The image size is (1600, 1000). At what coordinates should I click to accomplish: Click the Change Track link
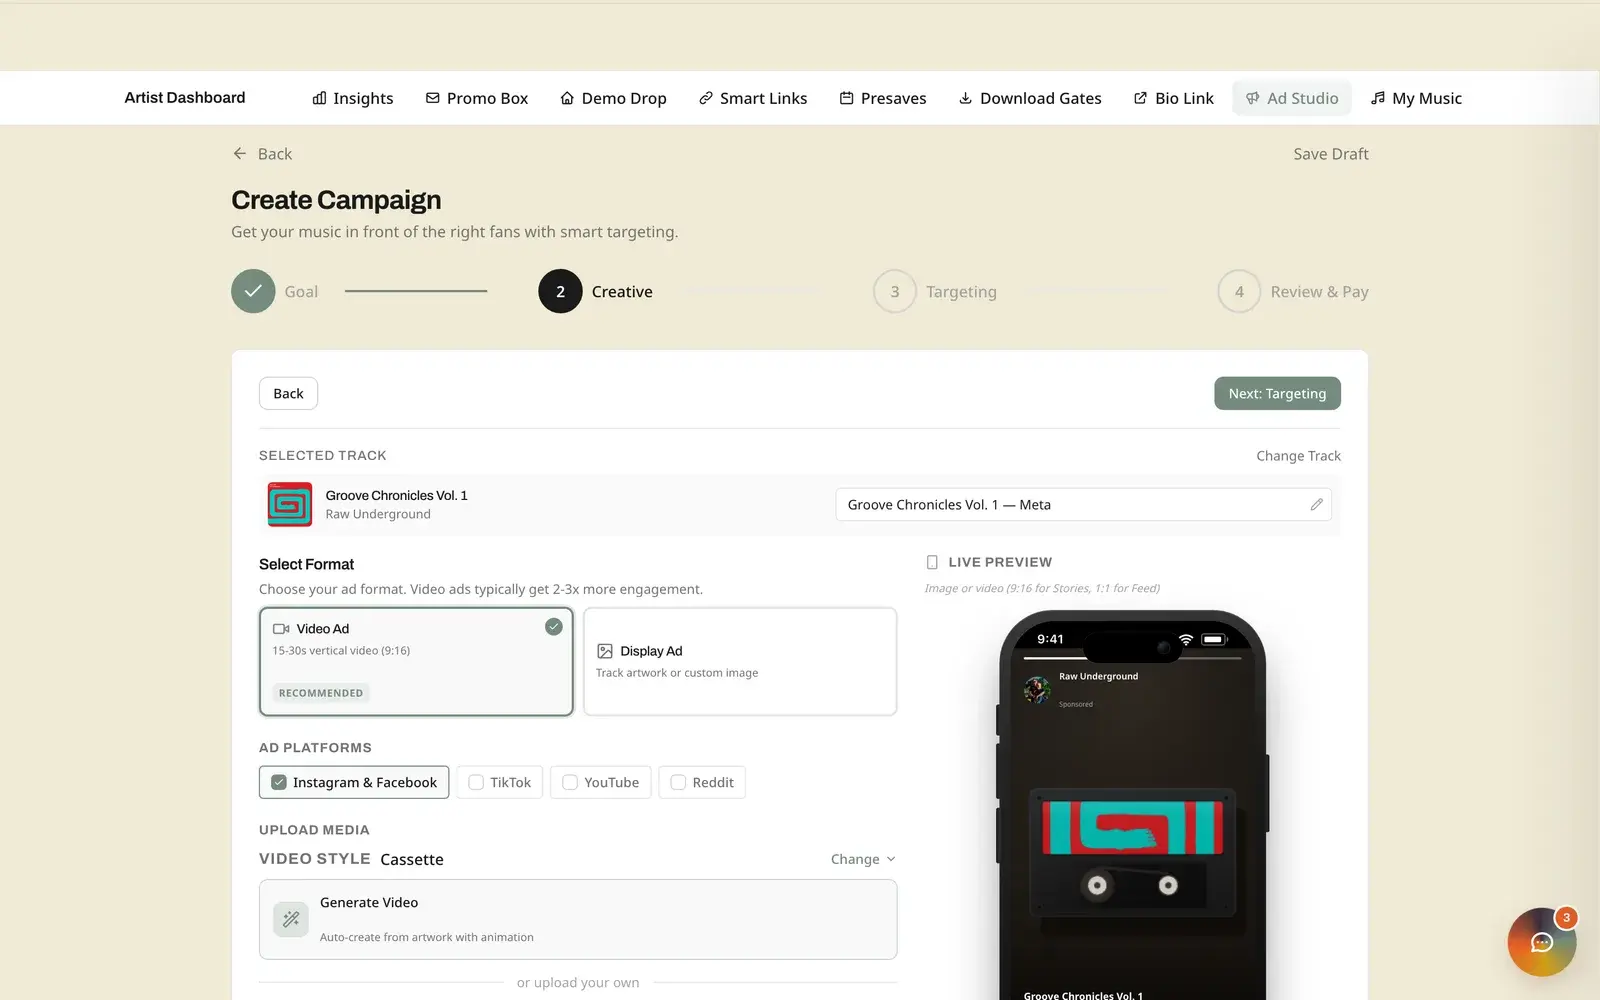1298,456
